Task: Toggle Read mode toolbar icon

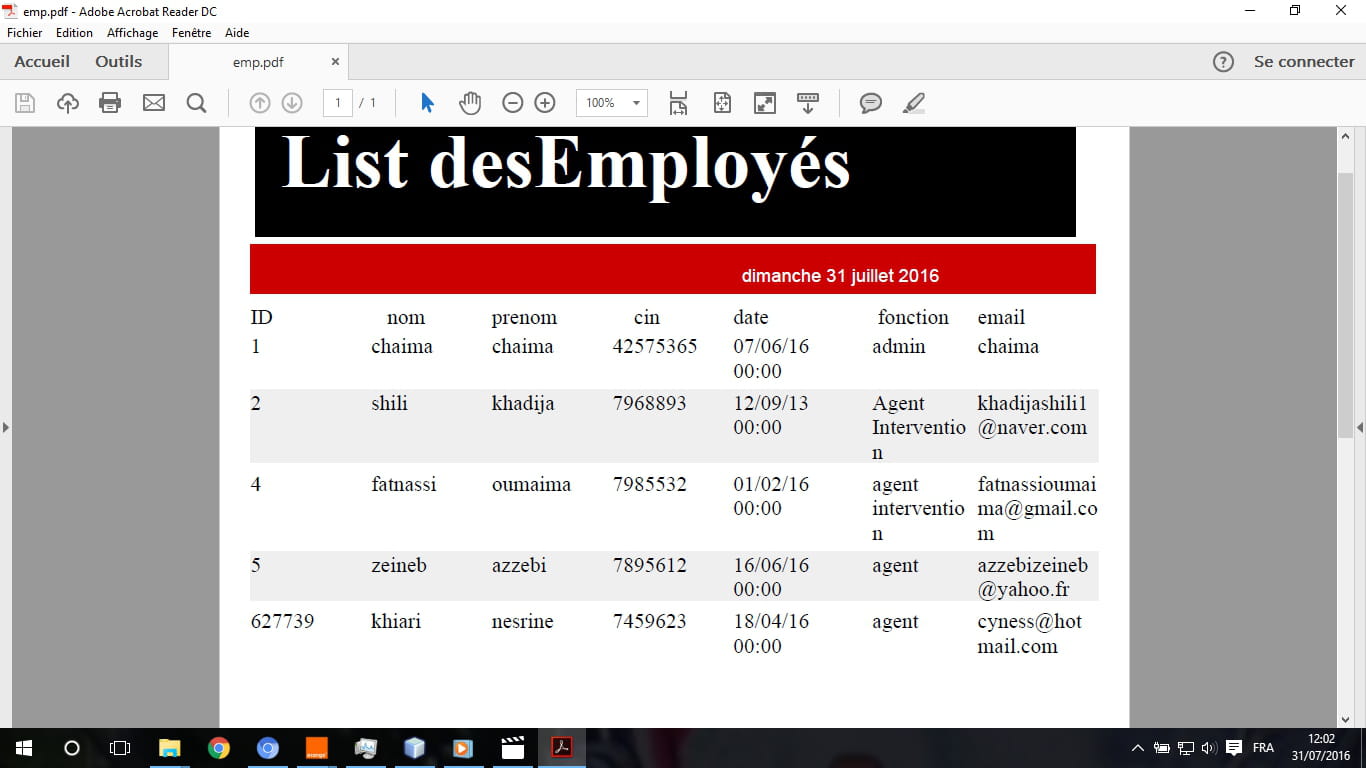Action: point(808,103)
